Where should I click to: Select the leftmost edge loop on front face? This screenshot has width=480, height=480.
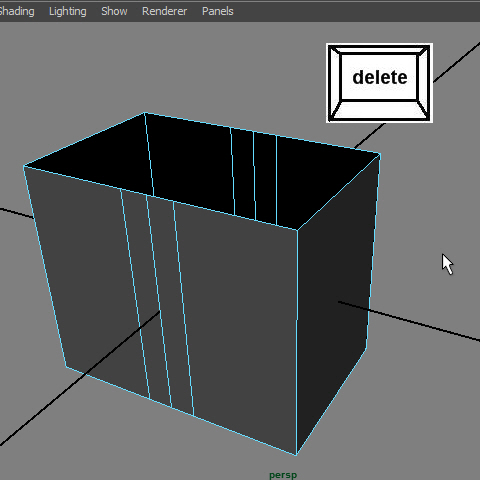click(x=135, y=293)
